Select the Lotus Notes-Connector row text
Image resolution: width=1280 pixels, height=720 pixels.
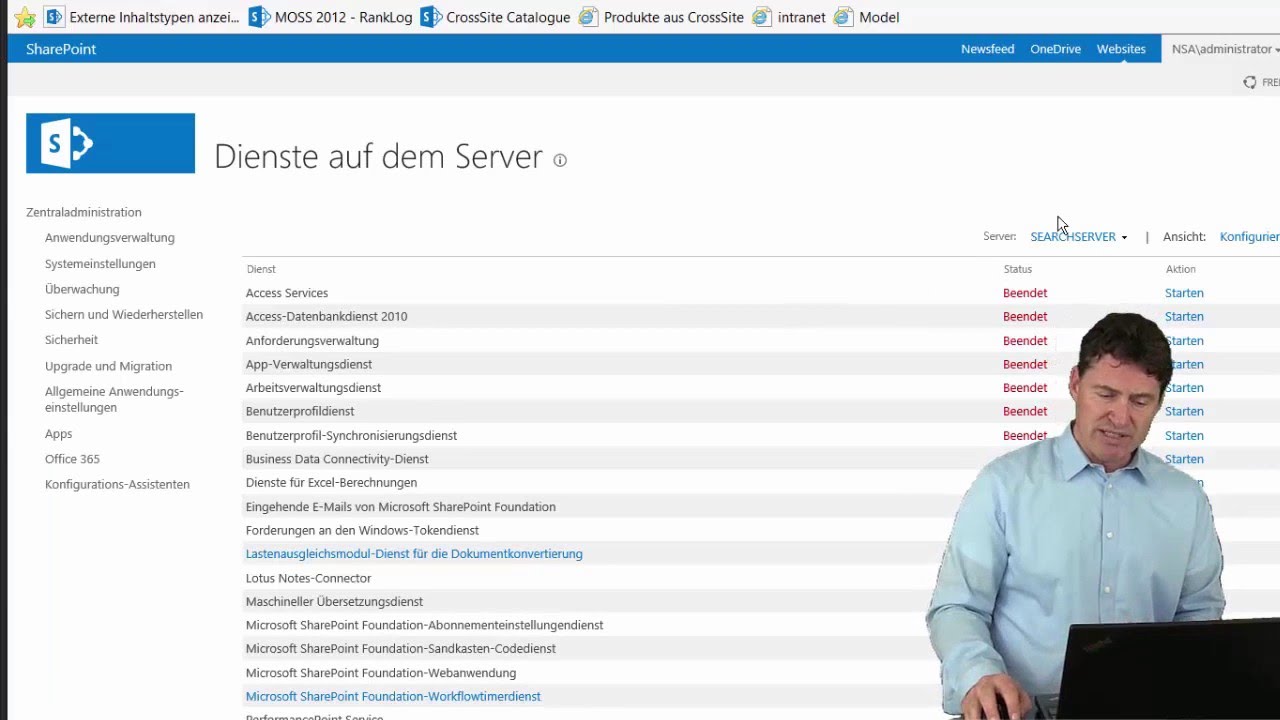point(308,578)
